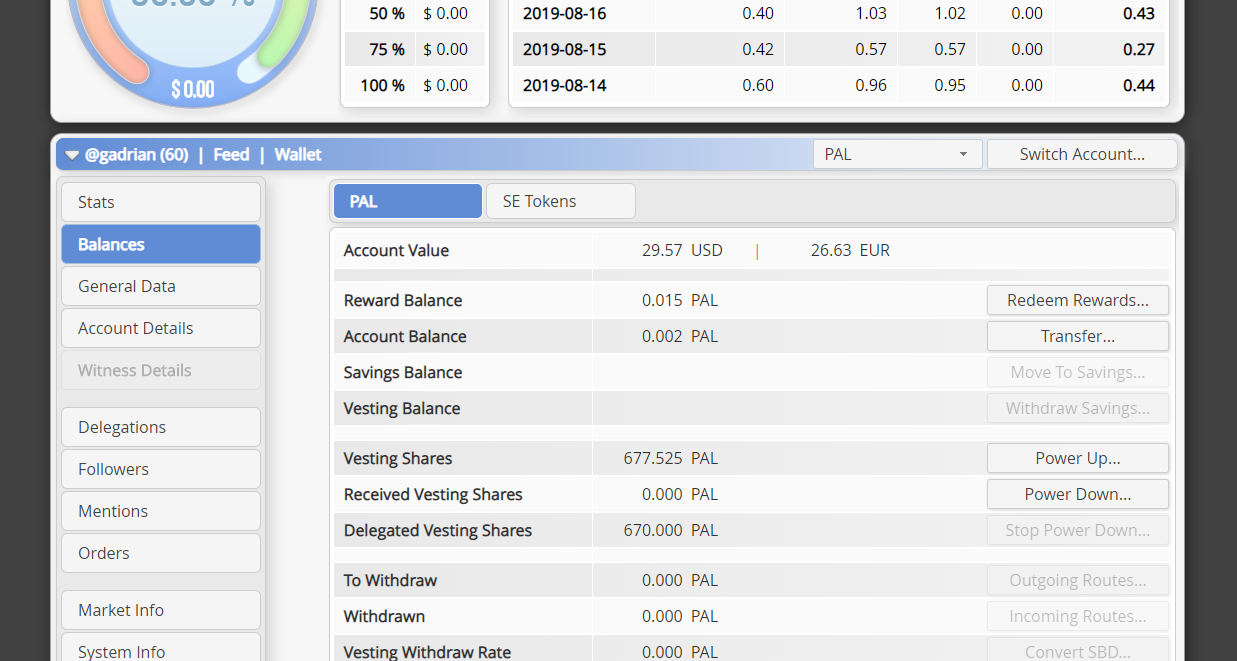This screenshot has width=1237, height=661.
Task: Click the Power Up button
Action: coord(1077,458)
